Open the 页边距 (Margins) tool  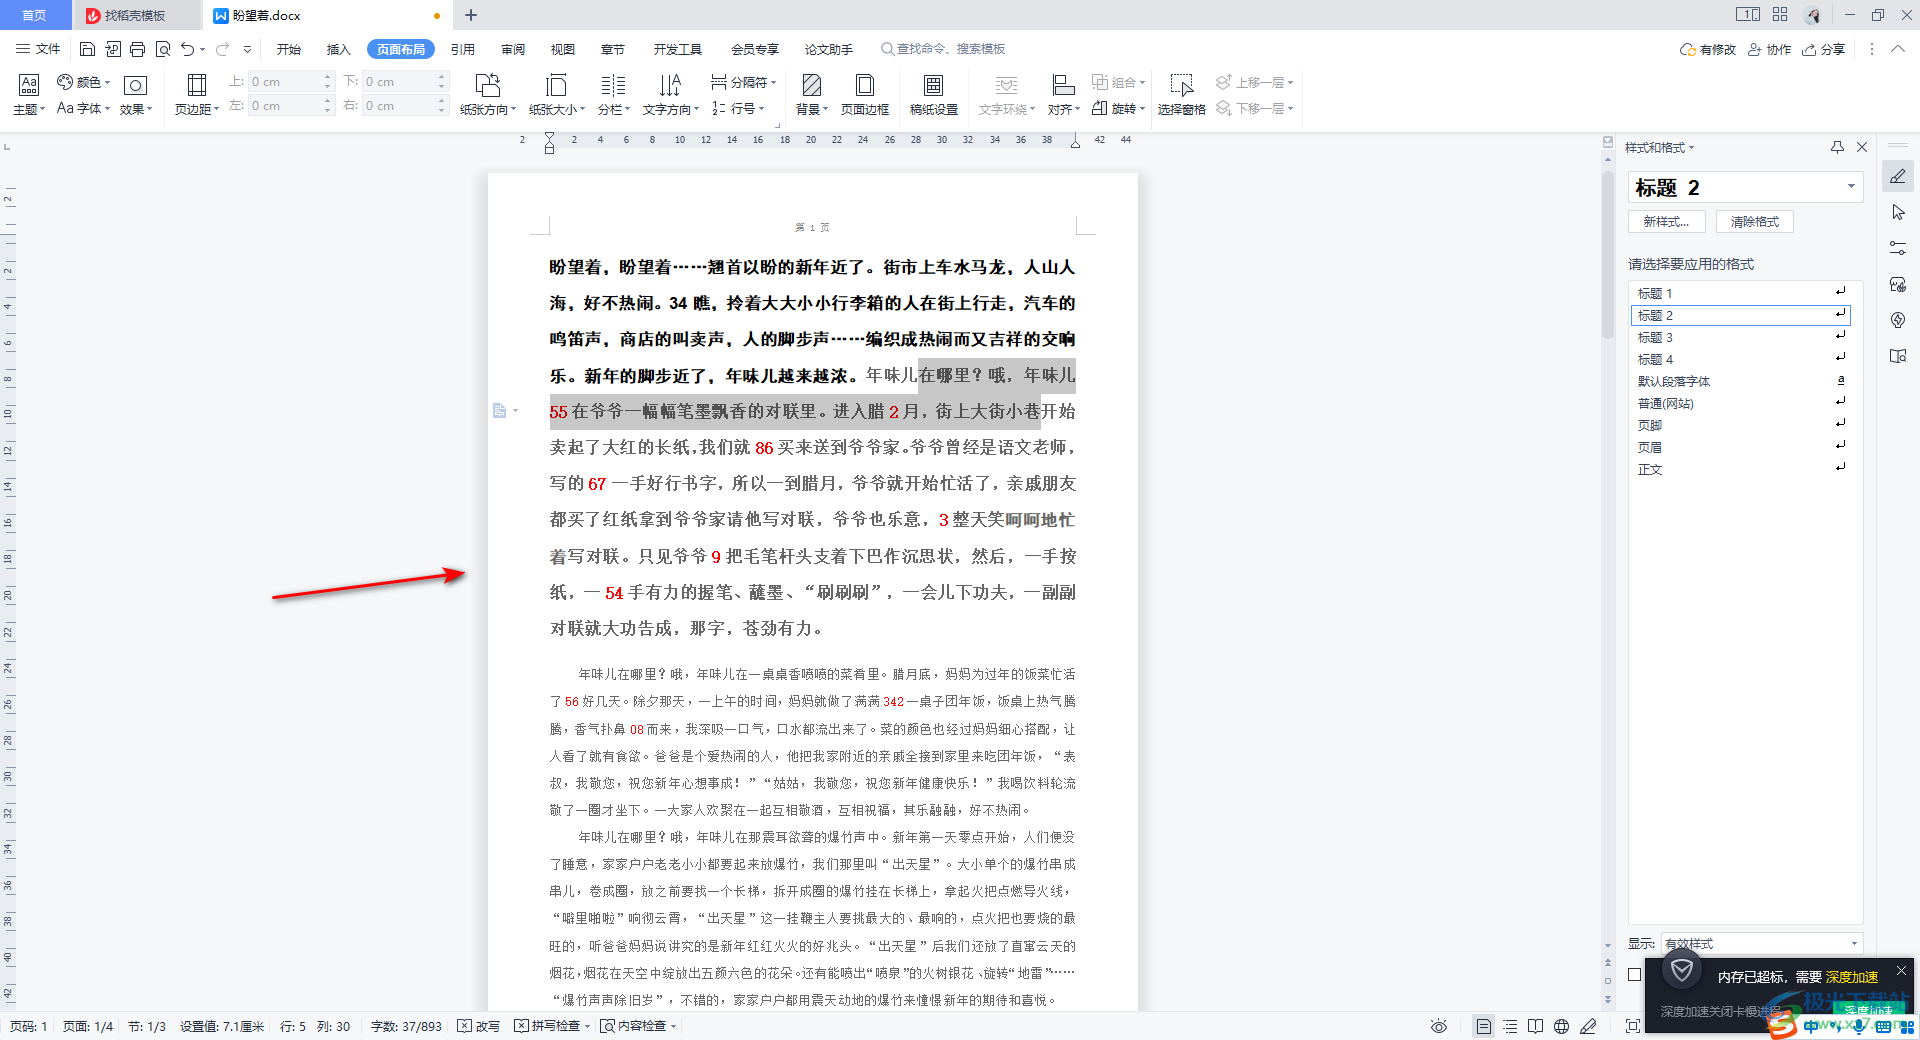point(197,95)
